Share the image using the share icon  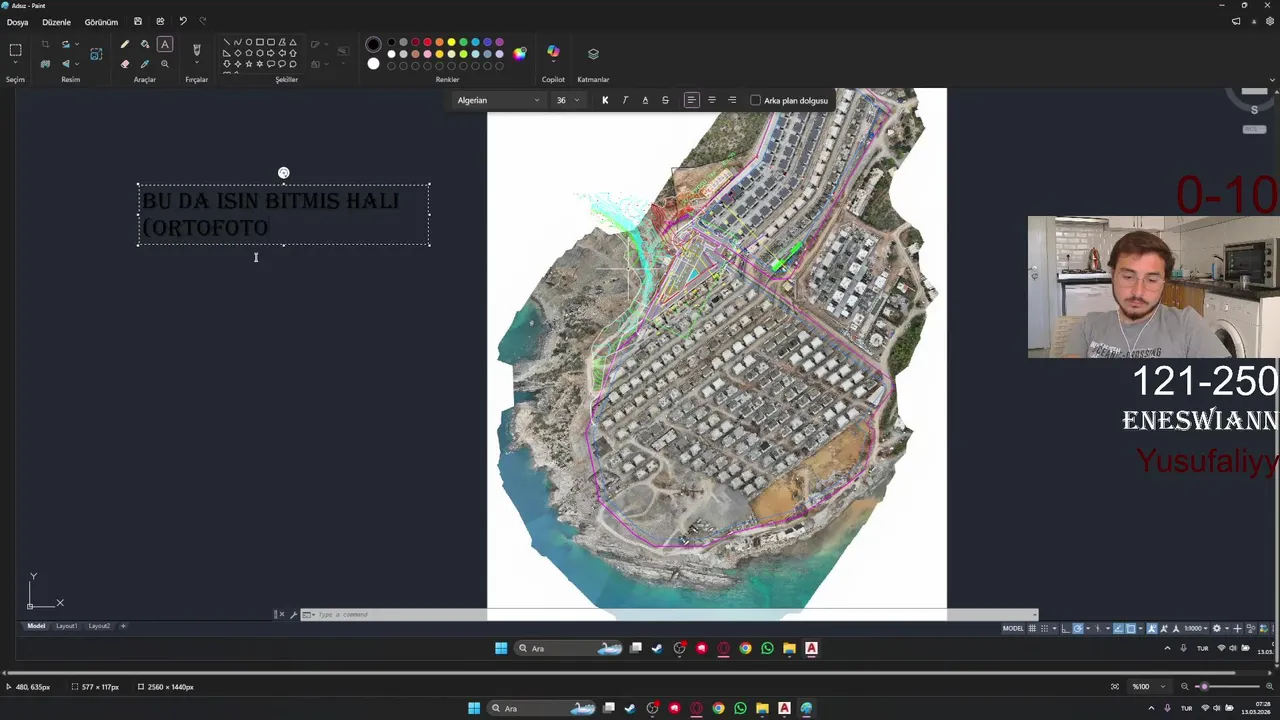160,21
